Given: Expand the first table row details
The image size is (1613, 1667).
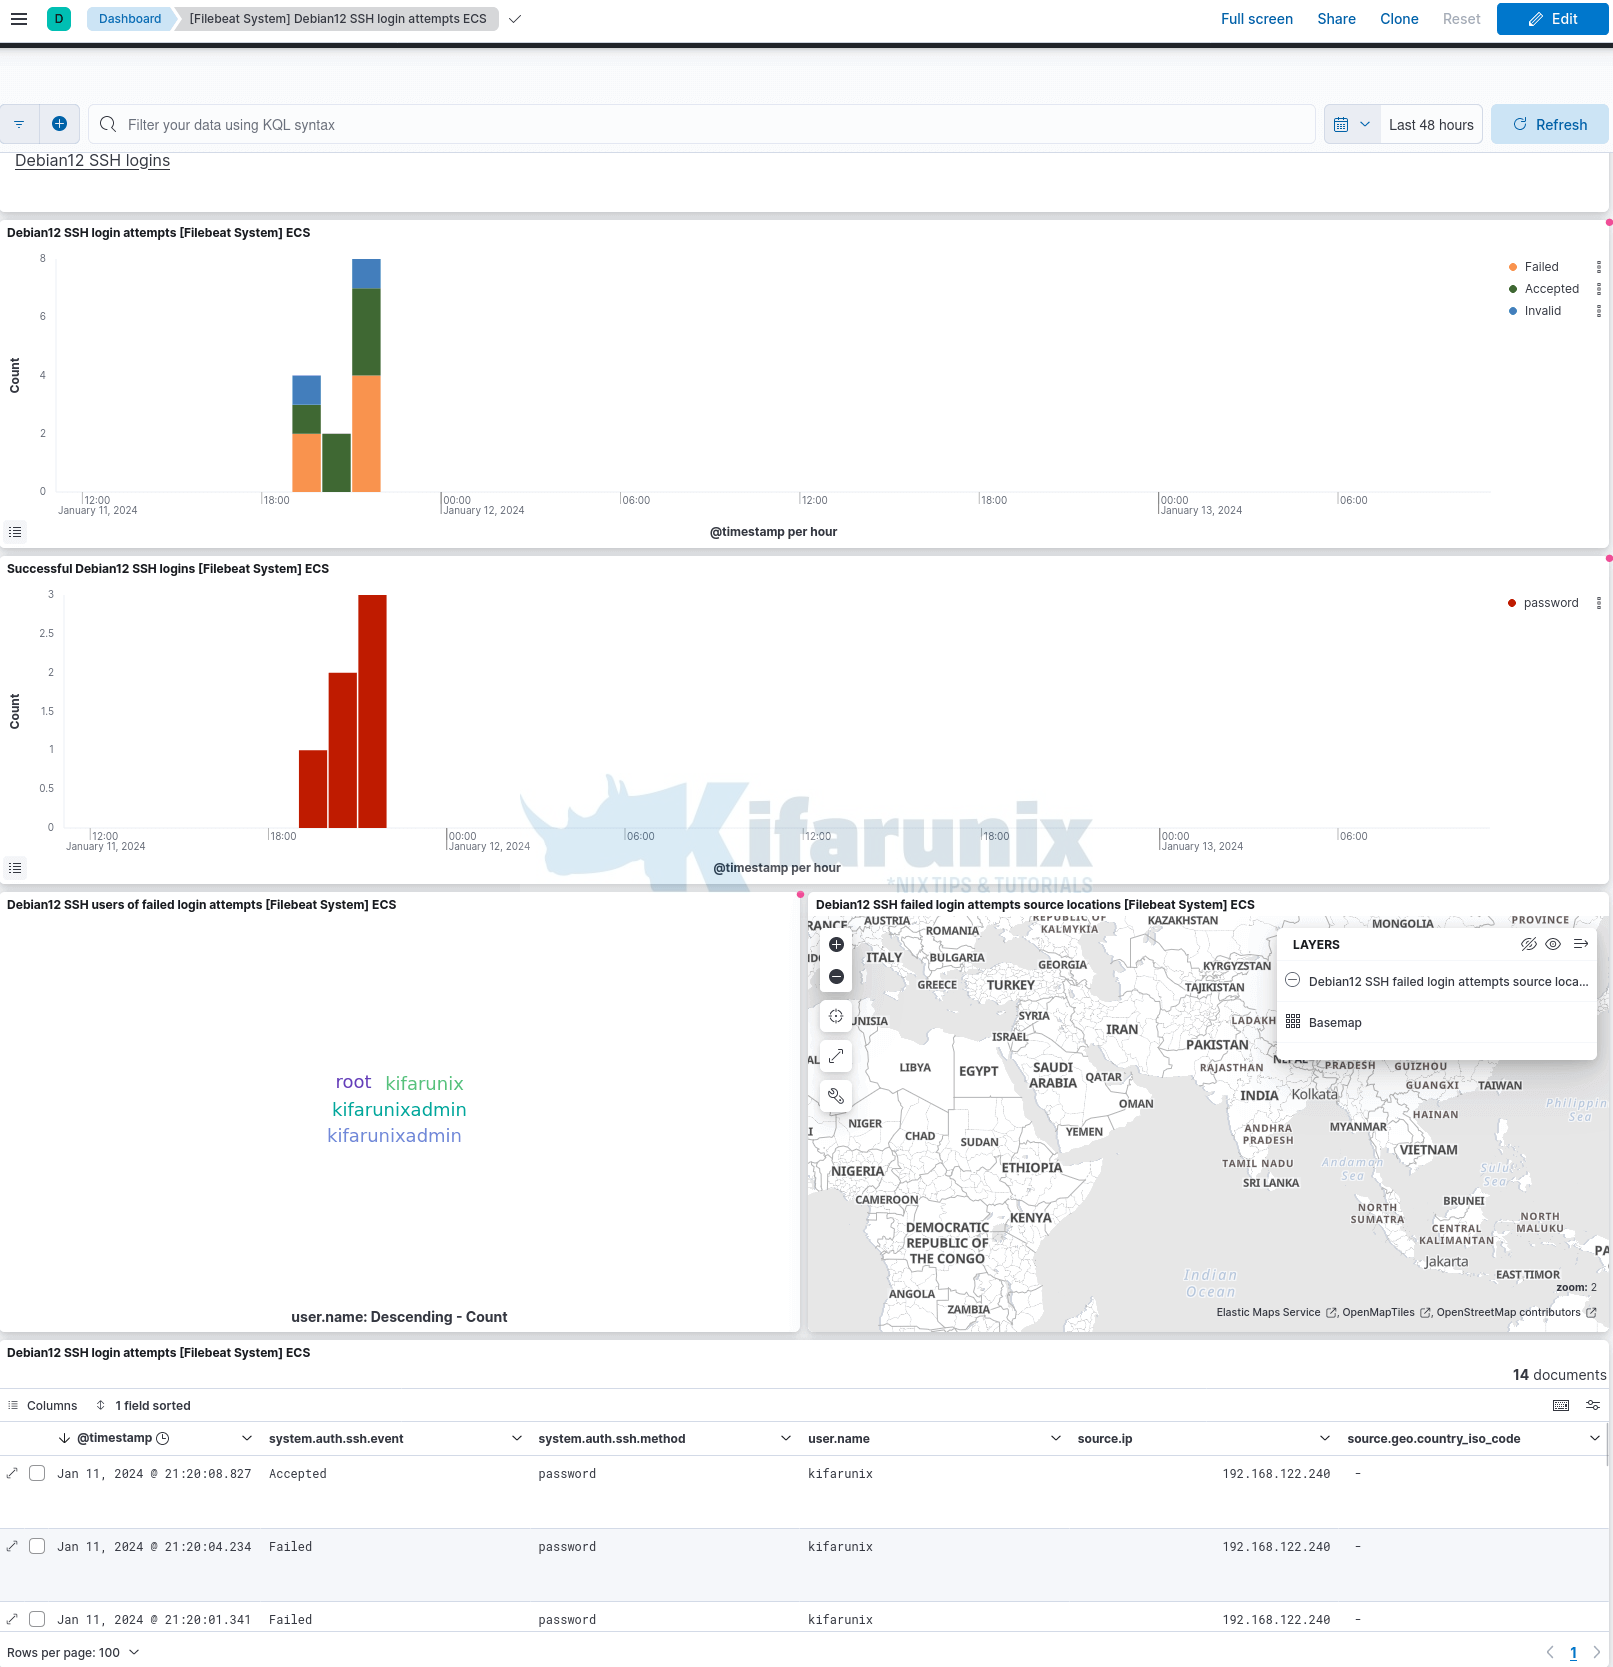Looking at the screenshot, I should 12,1473.
